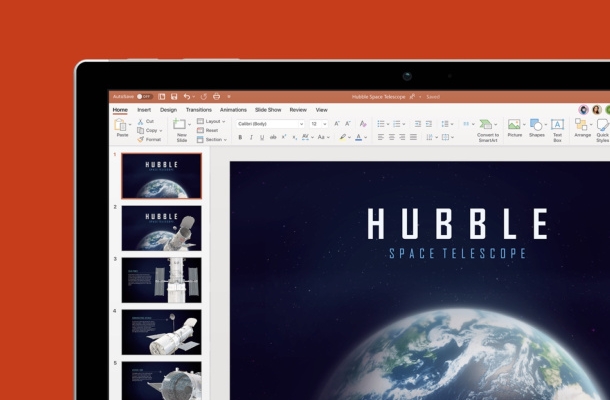This screenshot has width=610, height=400.
Task: Click Convert to SmartArt
Action: (488, 131)
